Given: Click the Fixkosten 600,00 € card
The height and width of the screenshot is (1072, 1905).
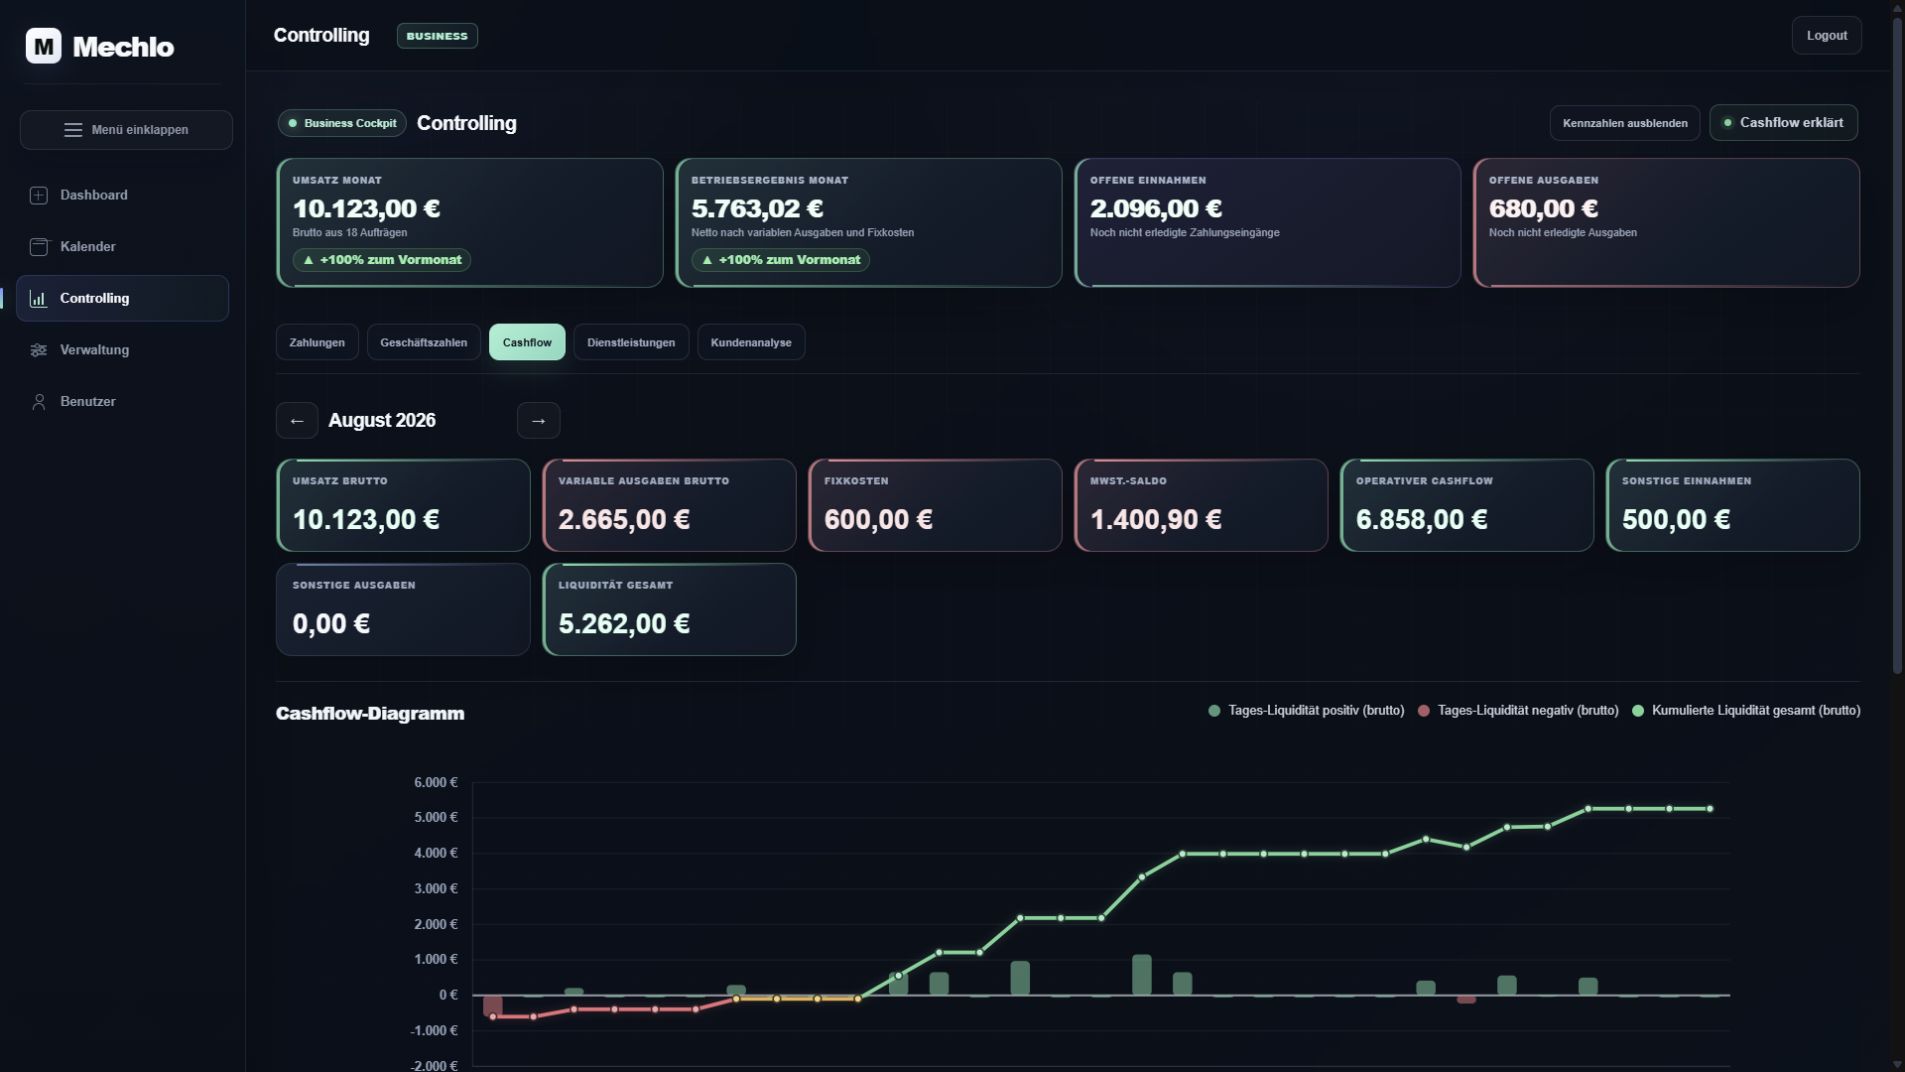Looking at the screenshot, I should pyautogui.click(x=935, y=505).
